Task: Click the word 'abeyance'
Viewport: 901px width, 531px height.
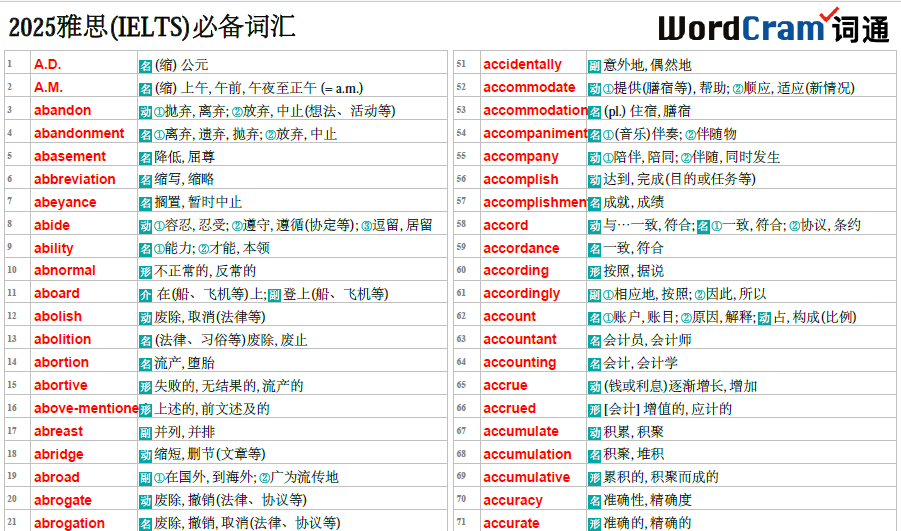Action: click(x=65, y=202)
